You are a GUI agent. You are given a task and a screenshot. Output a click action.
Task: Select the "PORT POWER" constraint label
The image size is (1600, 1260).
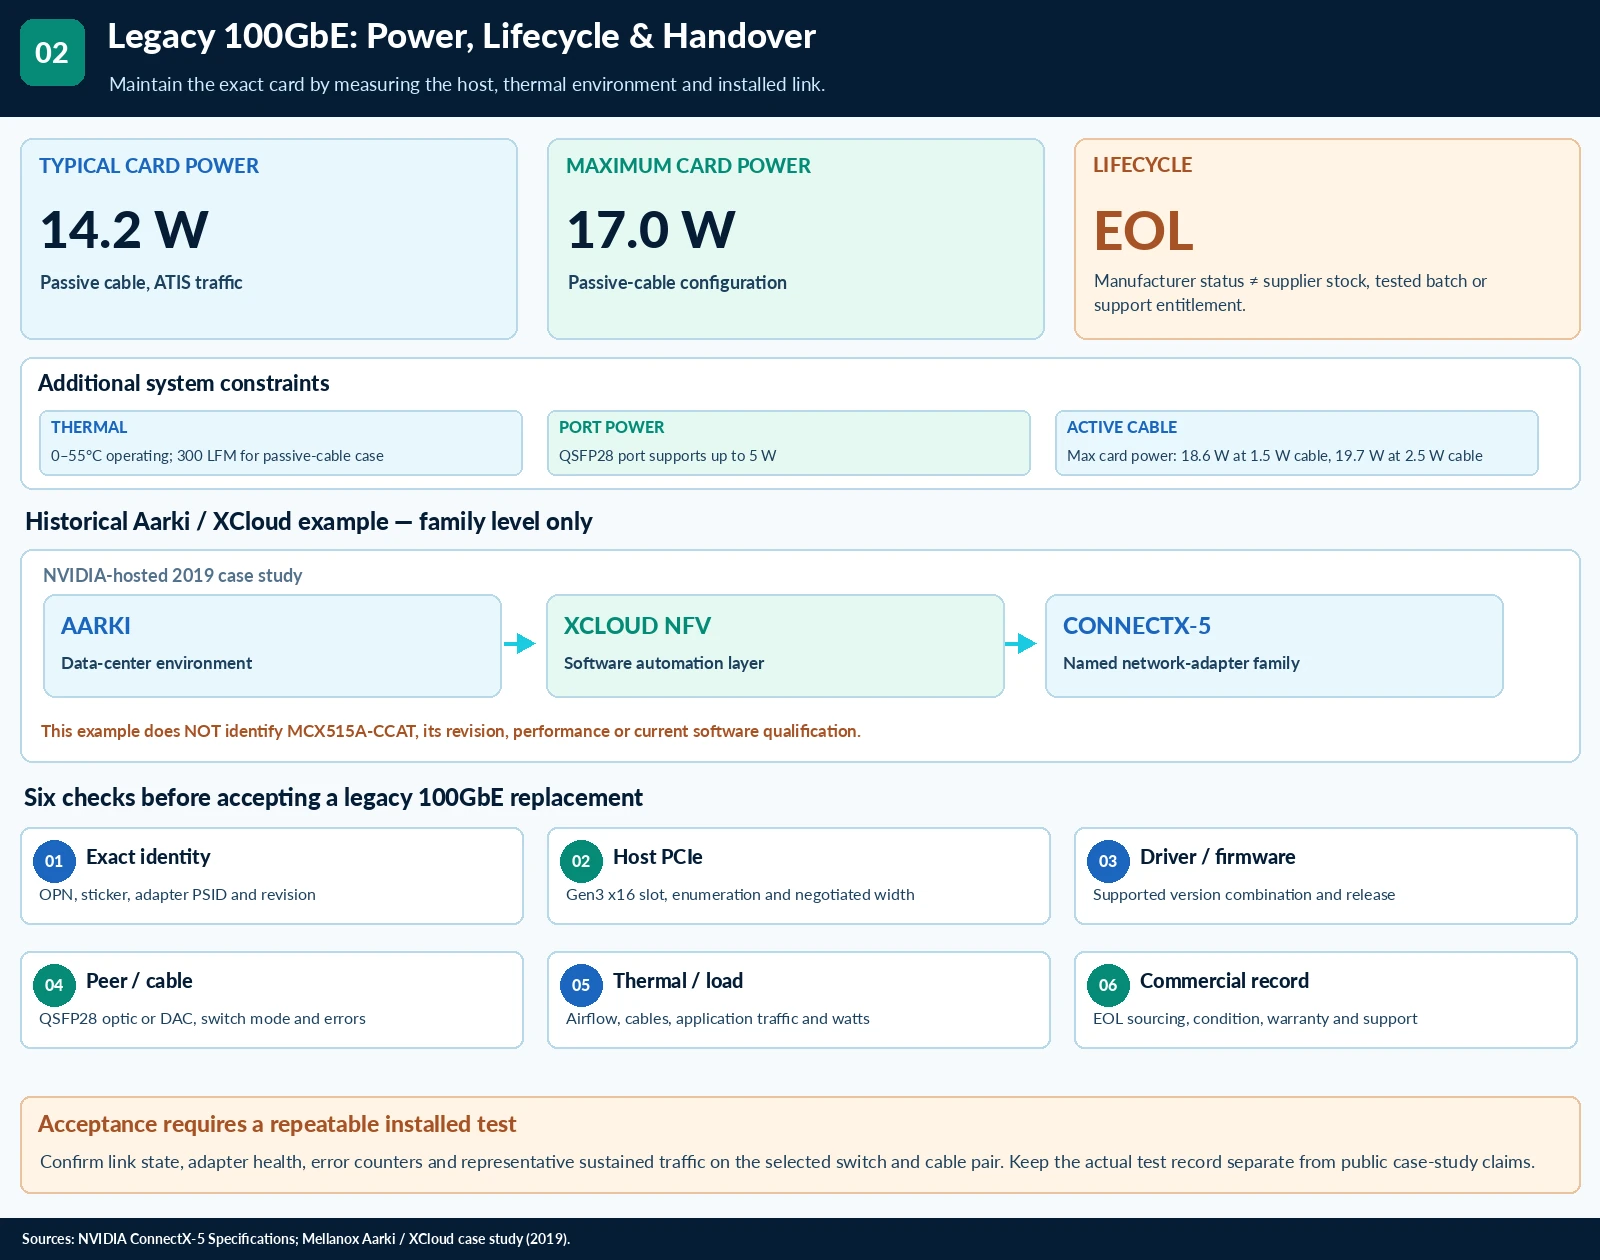611,427
